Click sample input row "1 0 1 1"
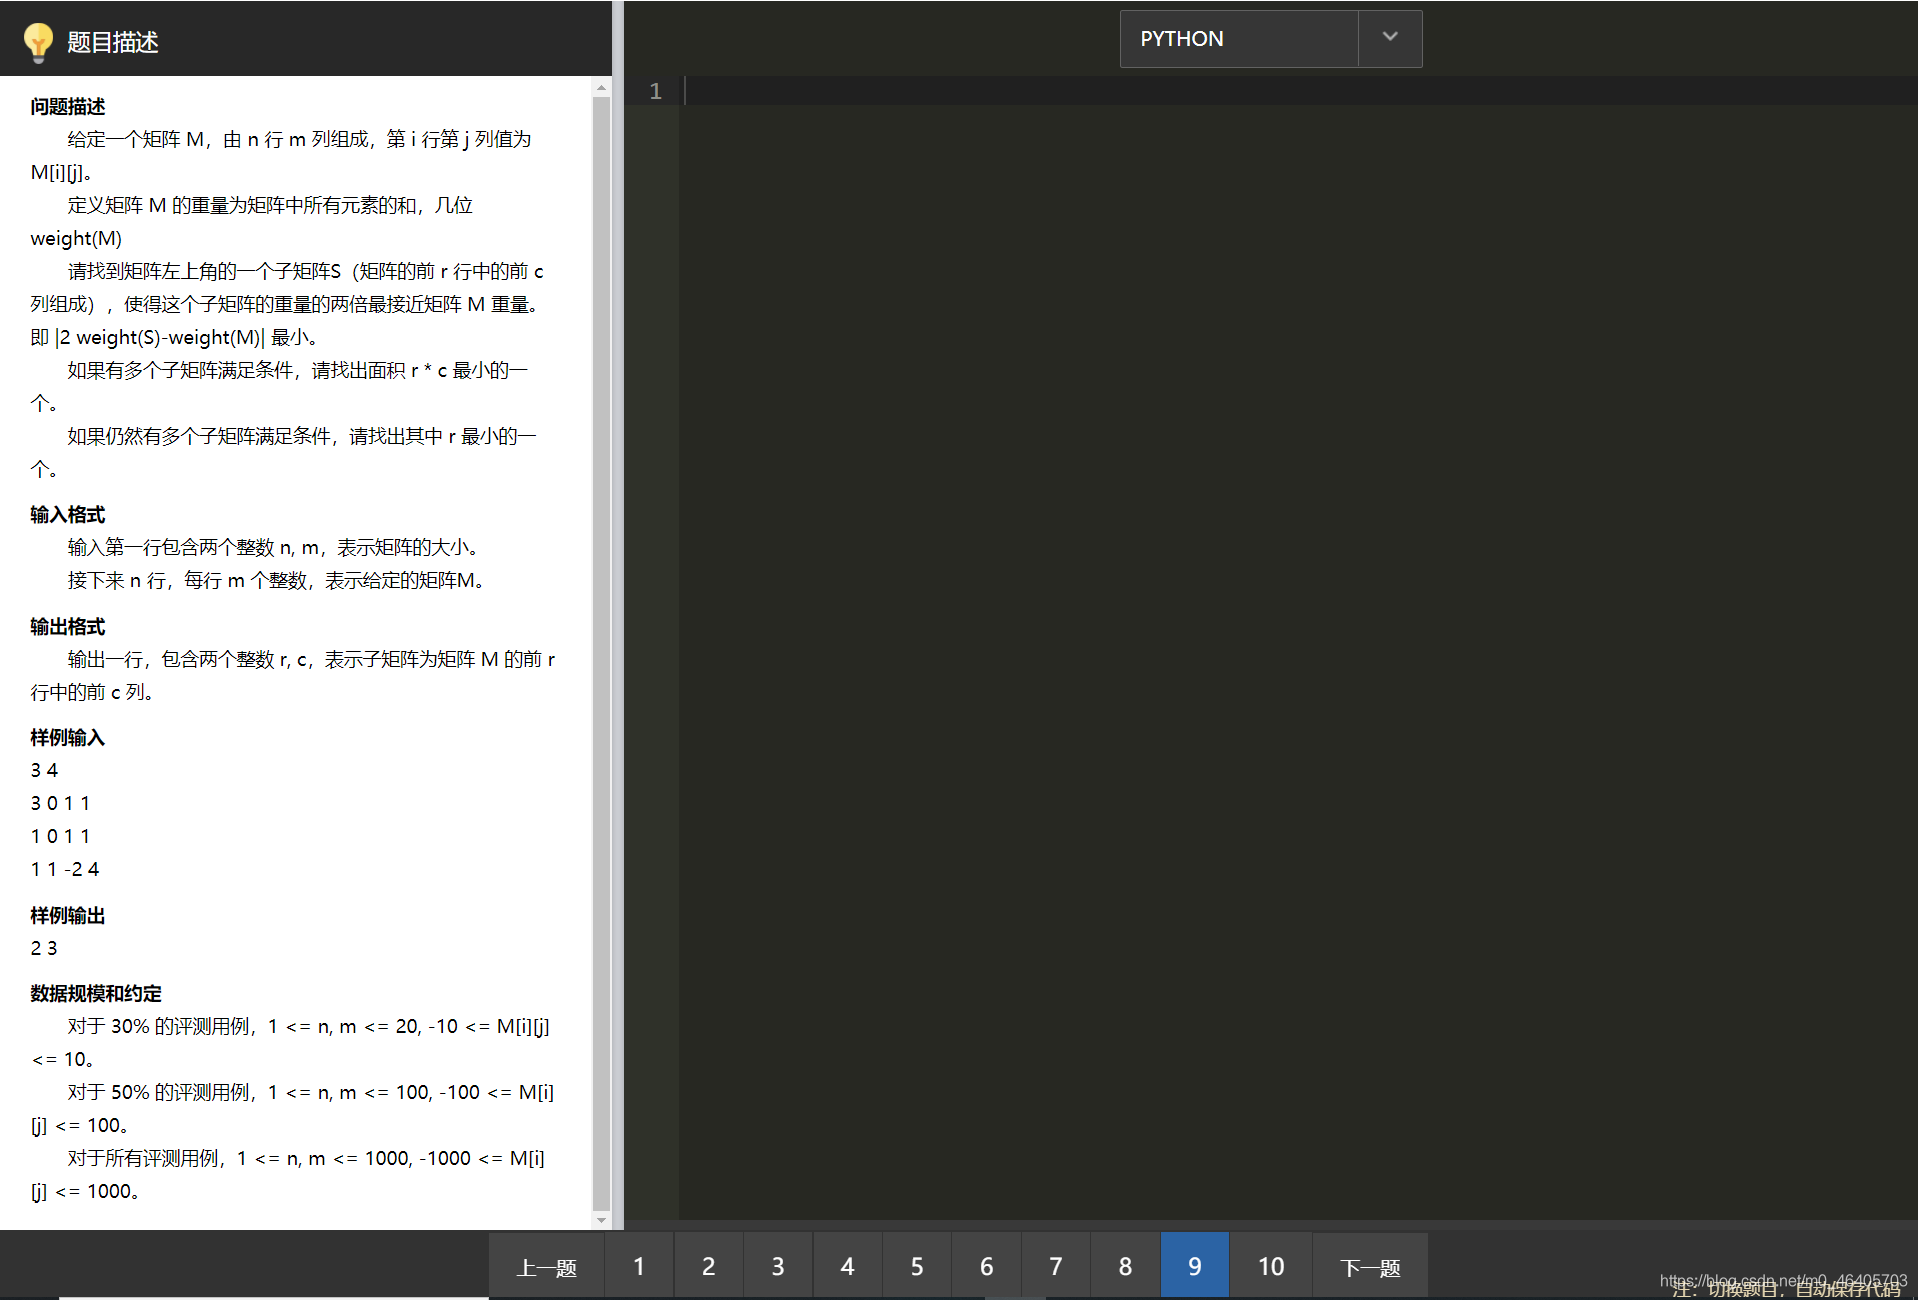Viewport: 1918px width, 1300px height. pyautogui.click(x=60, y=836)
